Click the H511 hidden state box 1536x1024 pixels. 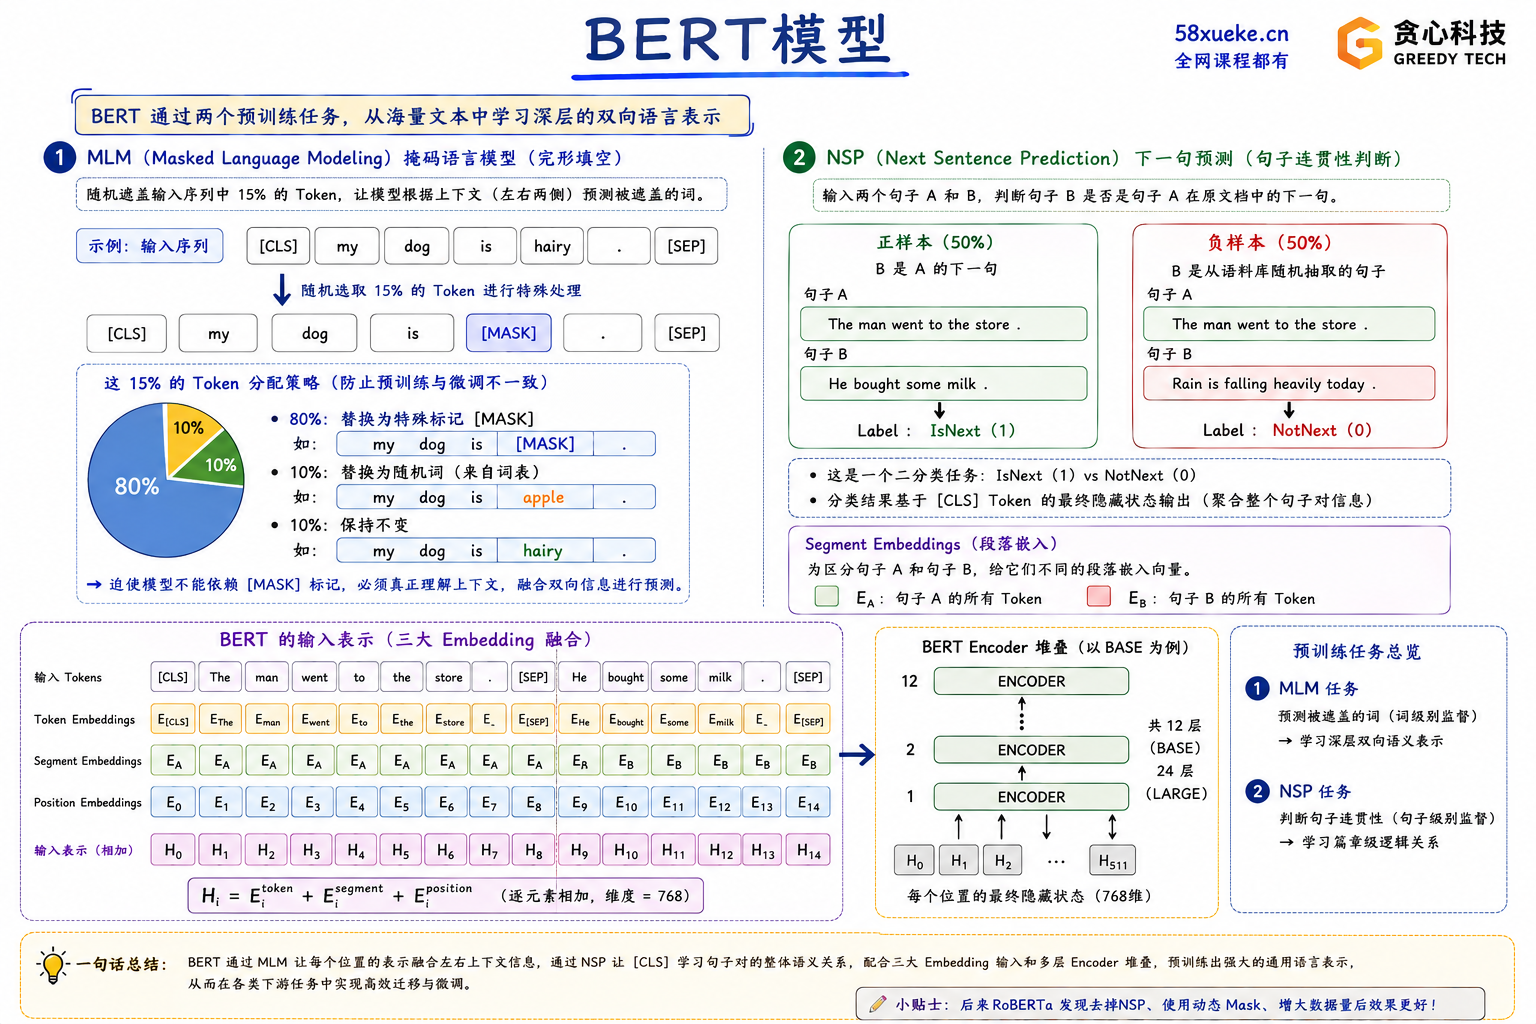[1113, 861]
